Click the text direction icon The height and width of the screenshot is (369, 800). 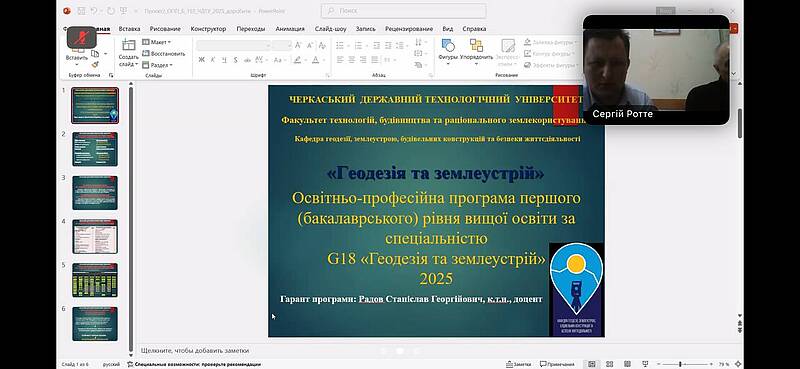[419, 42]
